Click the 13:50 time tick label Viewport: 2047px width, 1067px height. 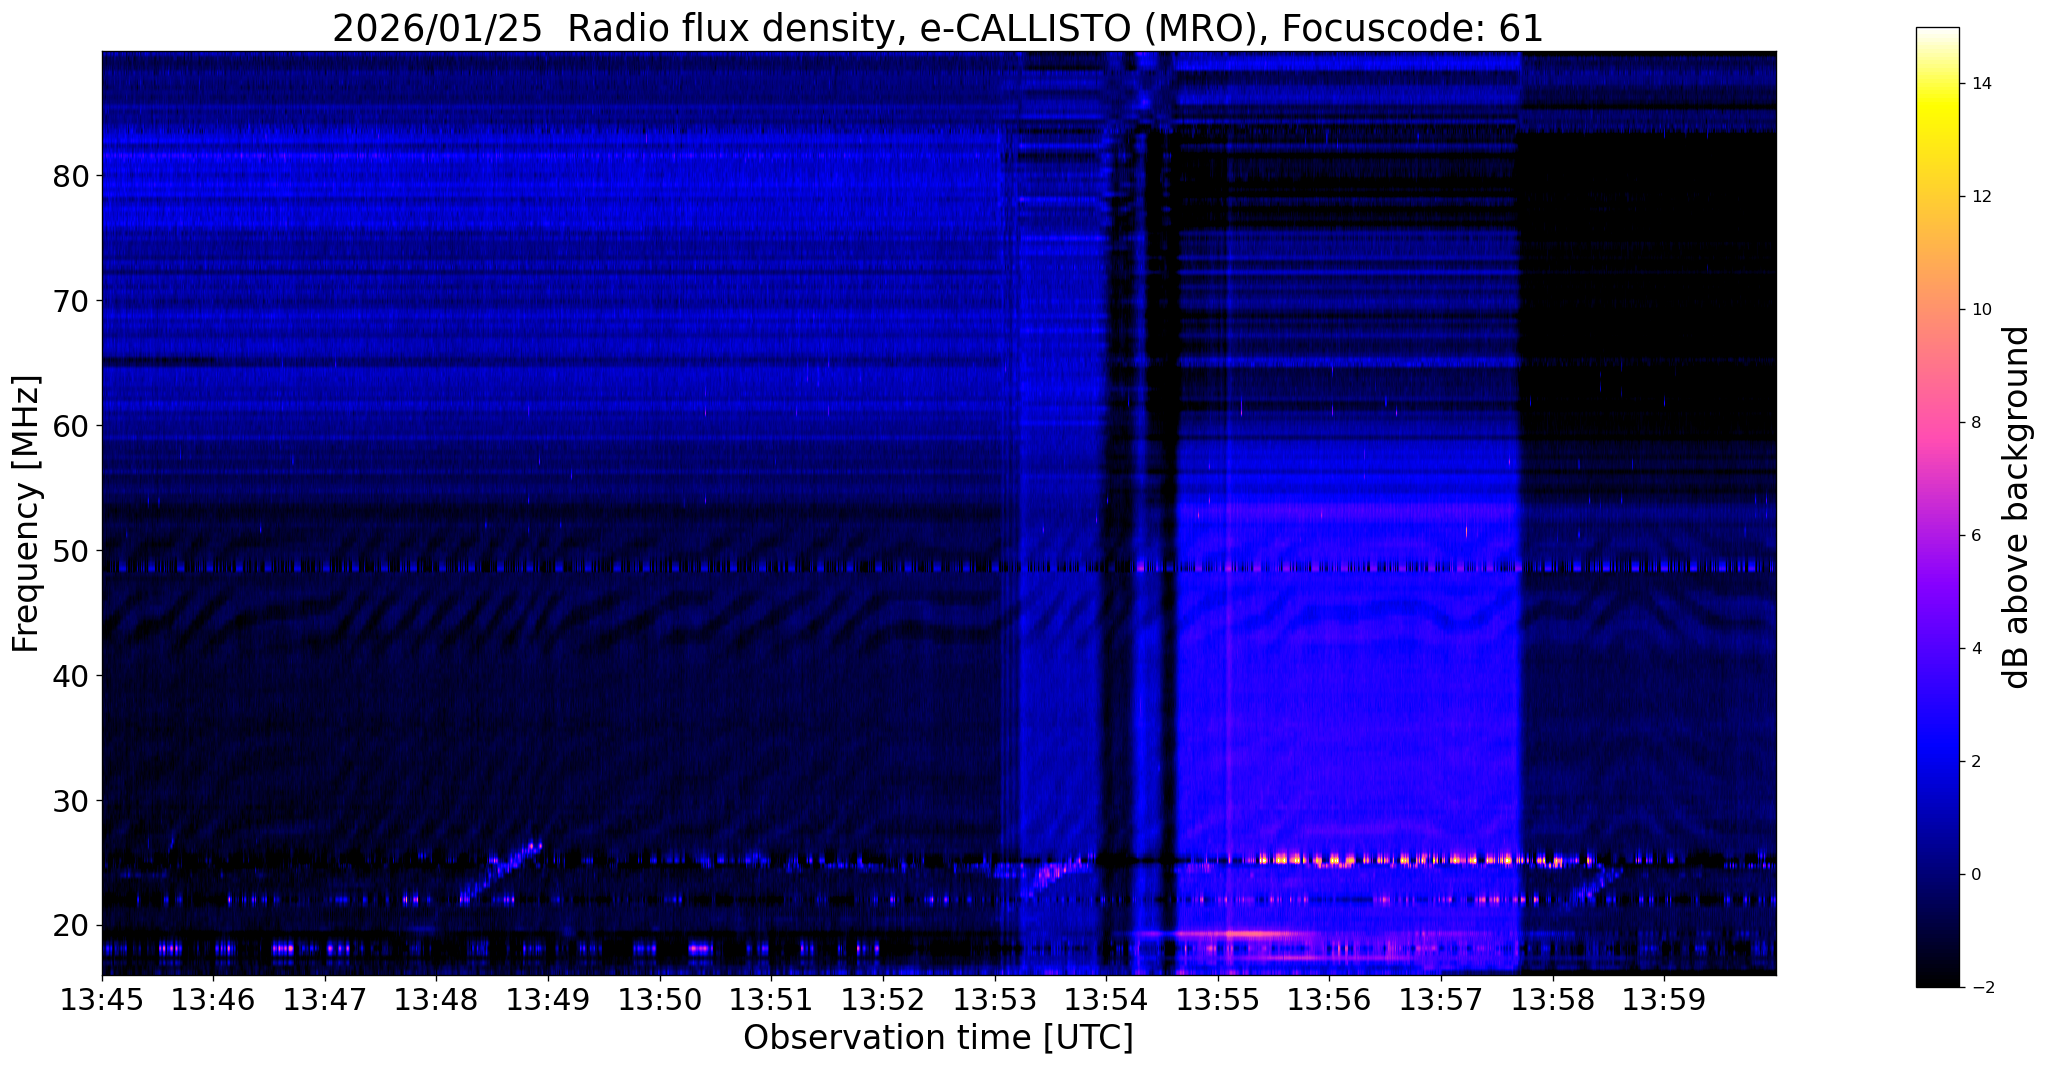660,1000
